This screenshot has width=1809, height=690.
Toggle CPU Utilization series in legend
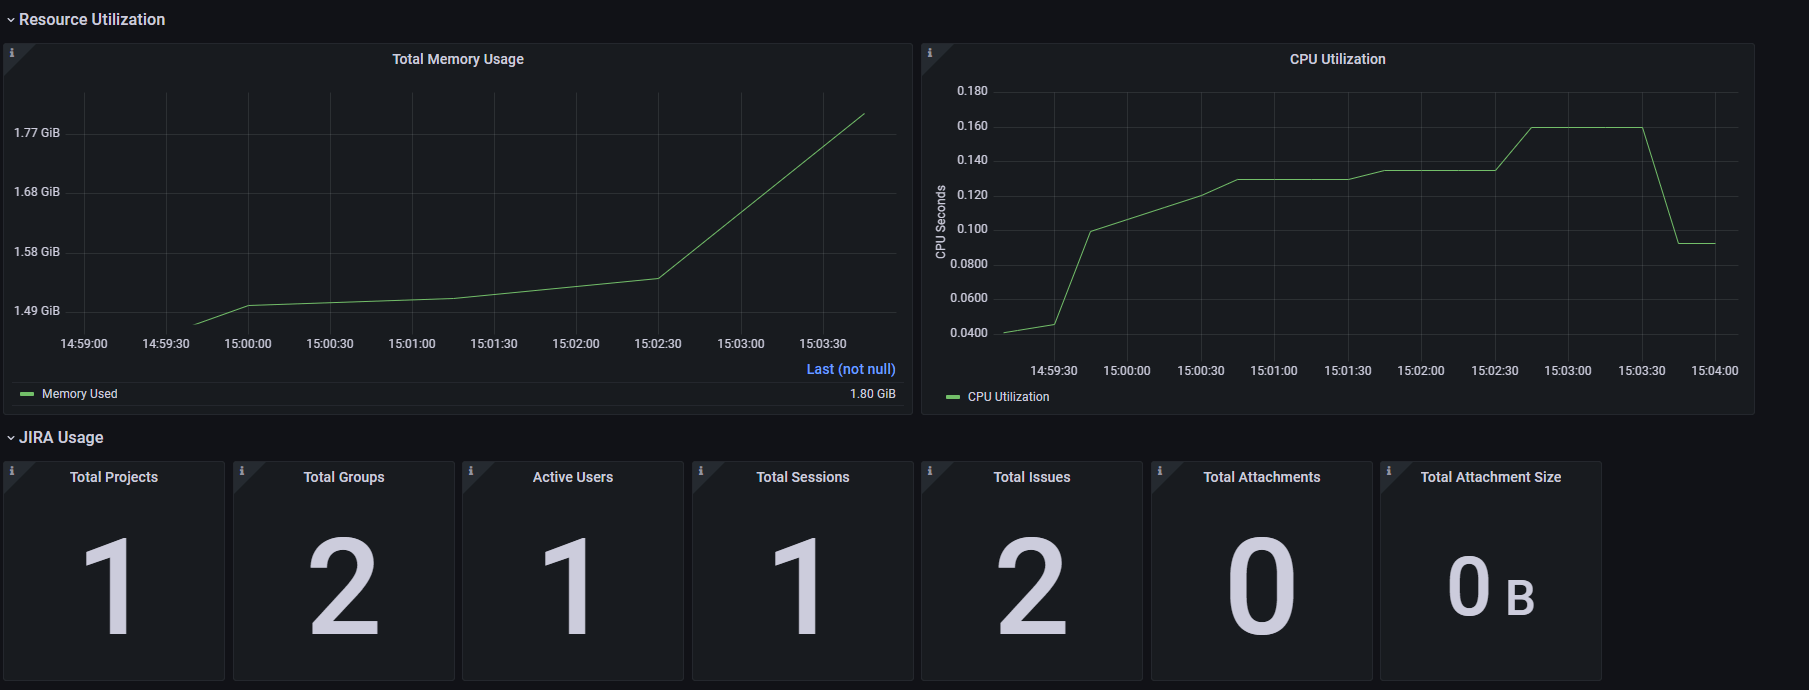[1008, 397]
